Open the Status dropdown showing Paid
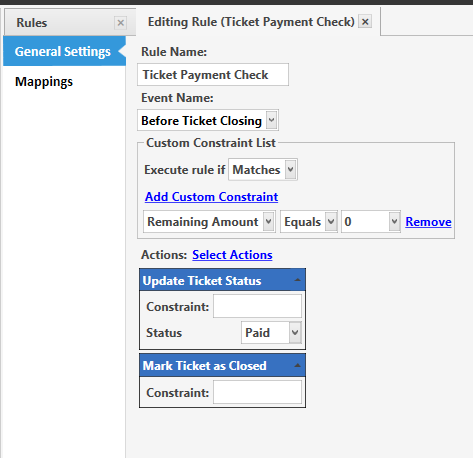Viewport: 473px width, 458px height. coord(271,333)
